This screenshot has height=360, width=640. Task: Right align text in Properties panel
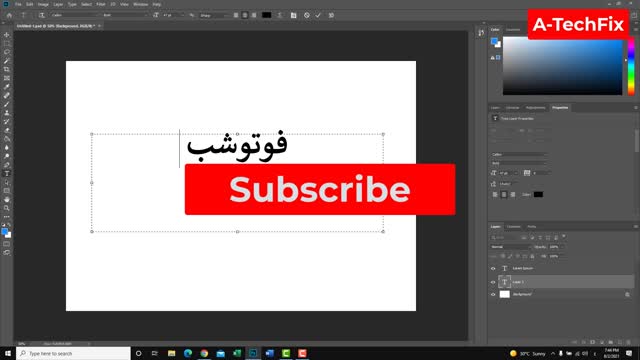tap(513, 195)
